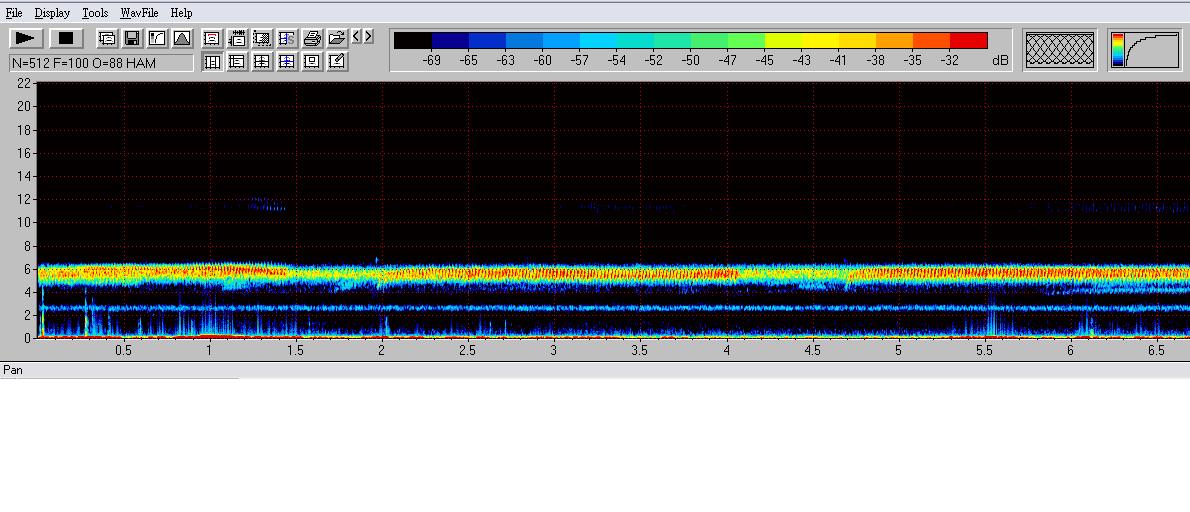Click the printer icon
The width and height of the screenshot is (1190, 512).
pos(312,38)
